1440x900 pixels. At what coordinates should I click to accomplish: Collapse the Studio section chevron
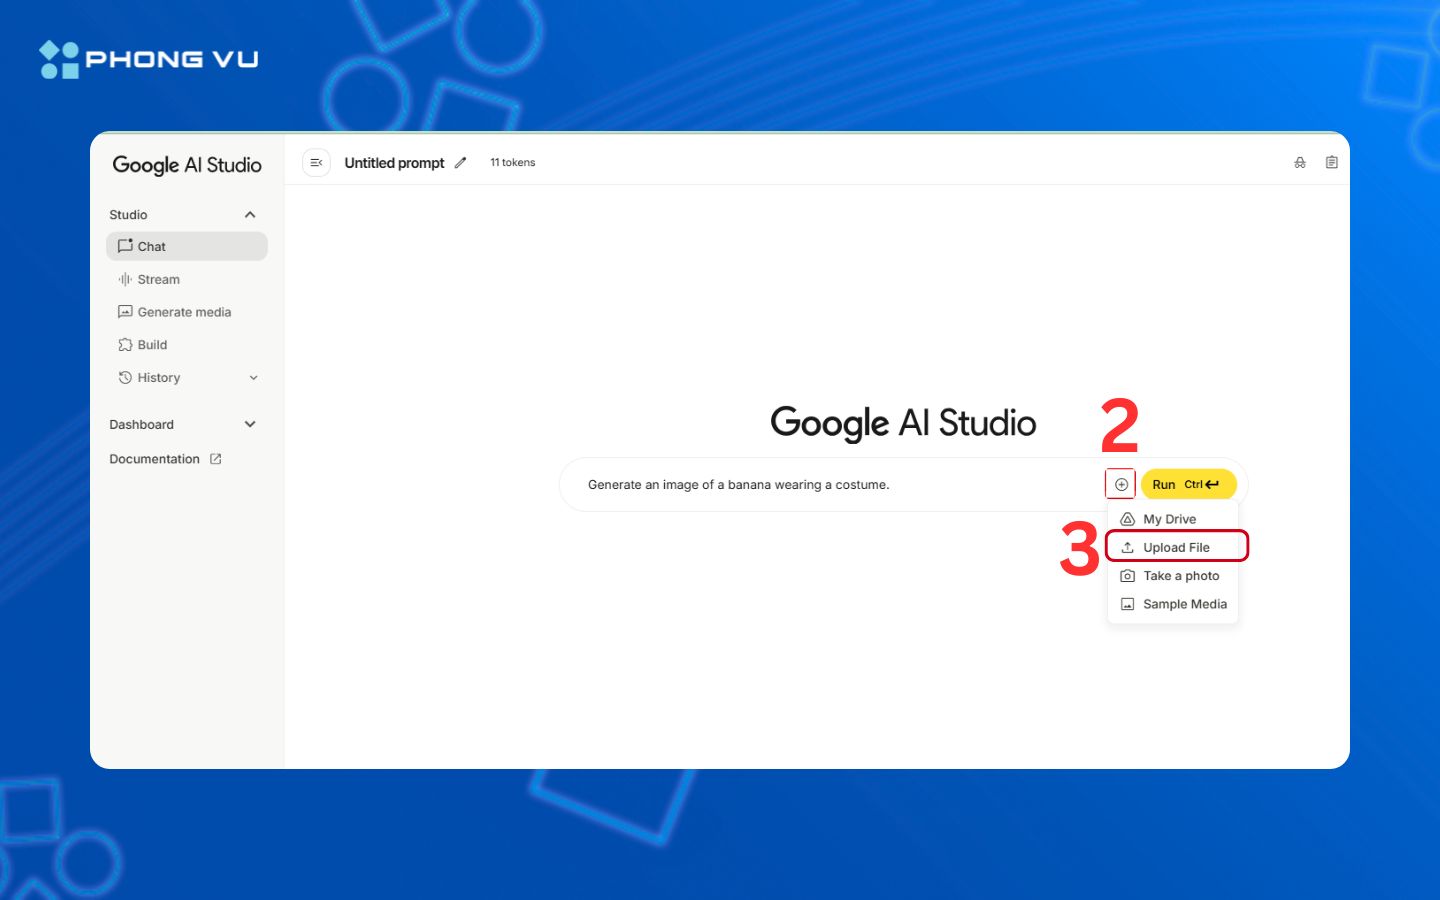point(250,215)
